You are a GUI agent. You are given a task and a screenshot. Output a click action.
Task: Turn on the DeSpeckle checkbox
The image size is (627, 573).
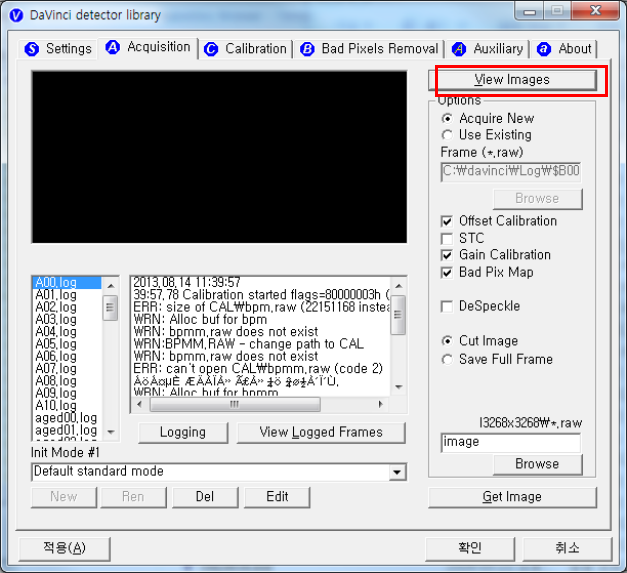click(447, 307)
